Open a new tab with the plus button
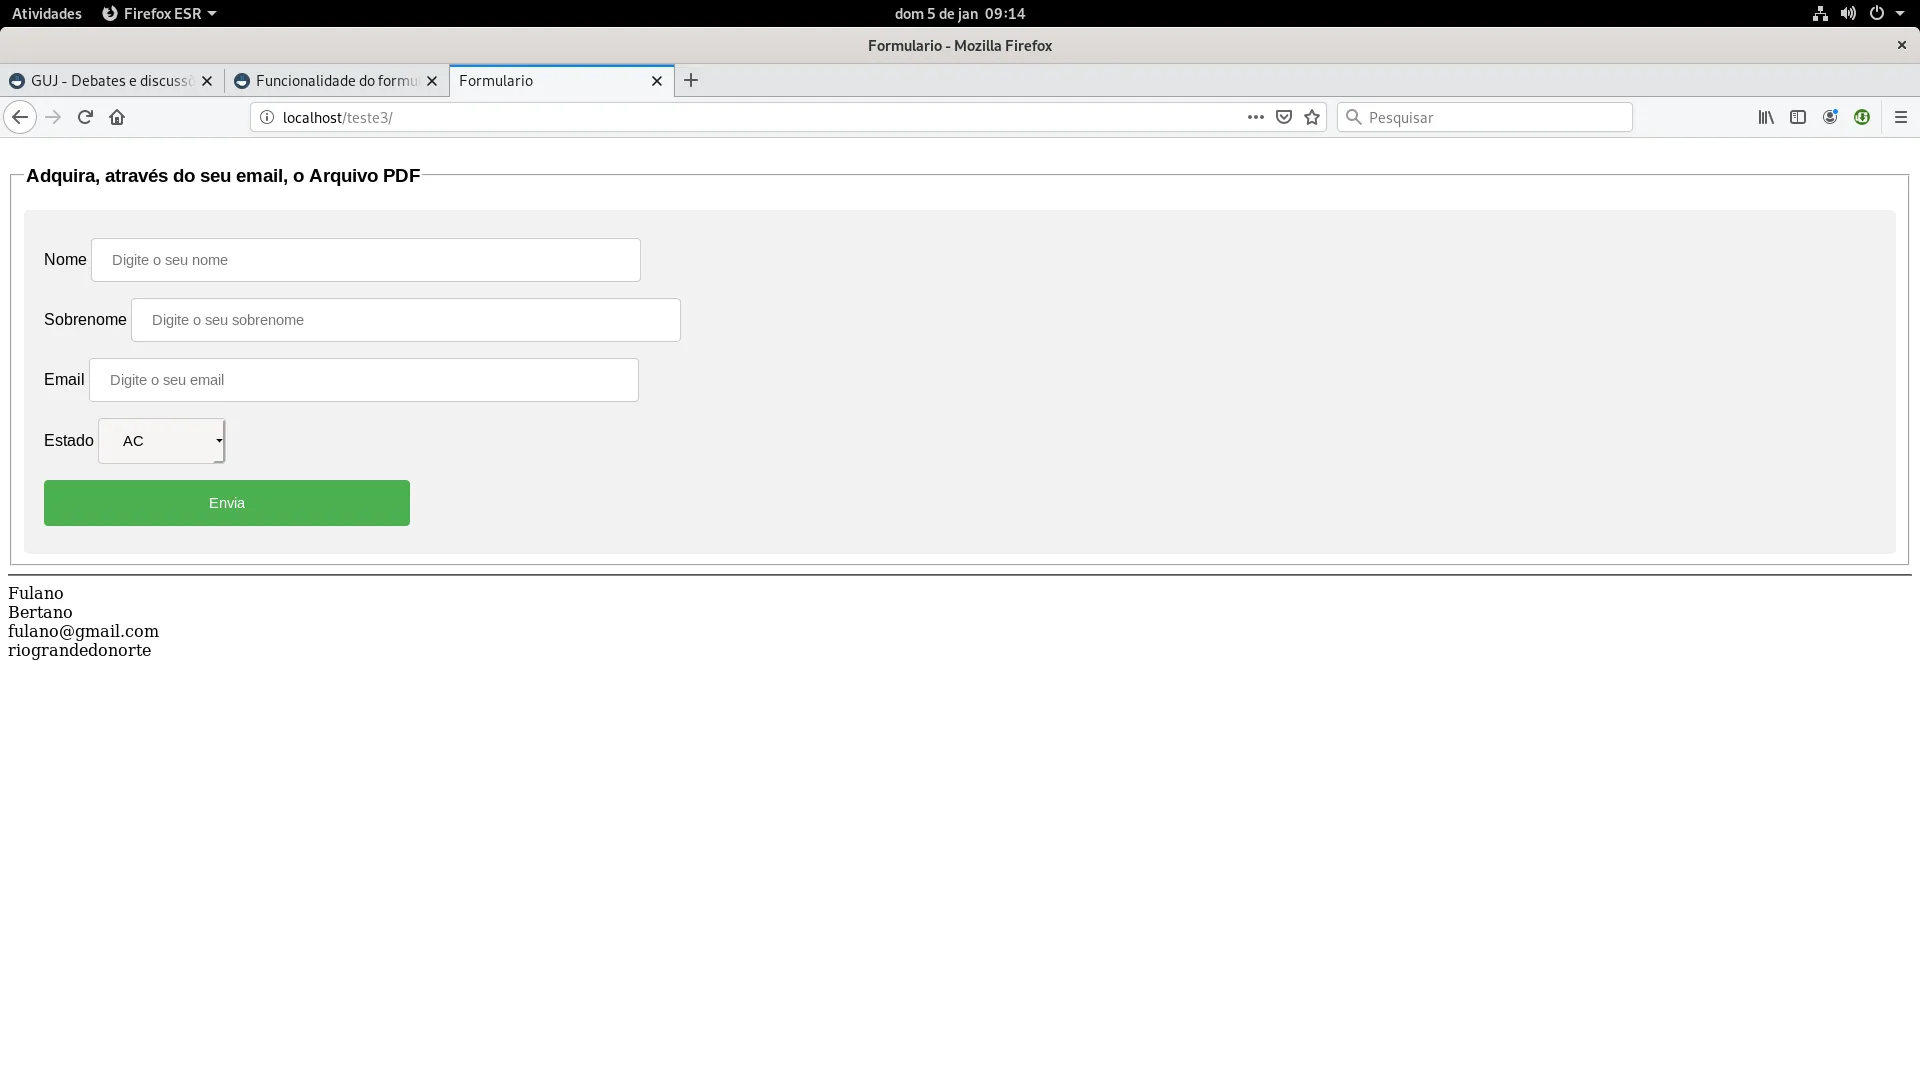The width and height of the screenshot is (1920, 1080). coord(691,80)
